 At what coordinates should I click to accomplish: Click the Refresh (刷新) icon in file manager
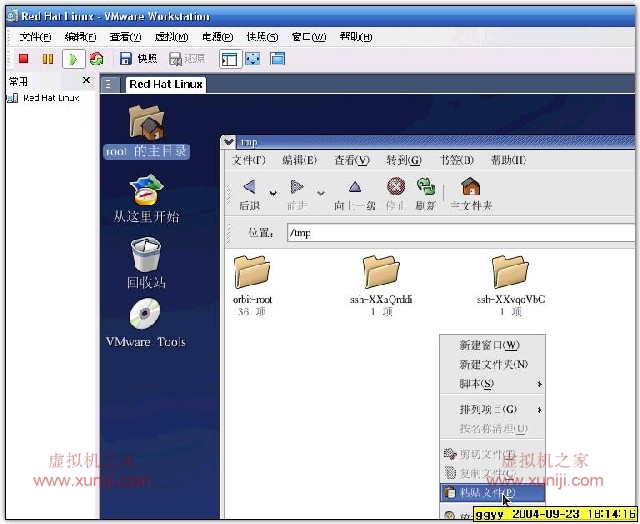click(x=426, y=187)
